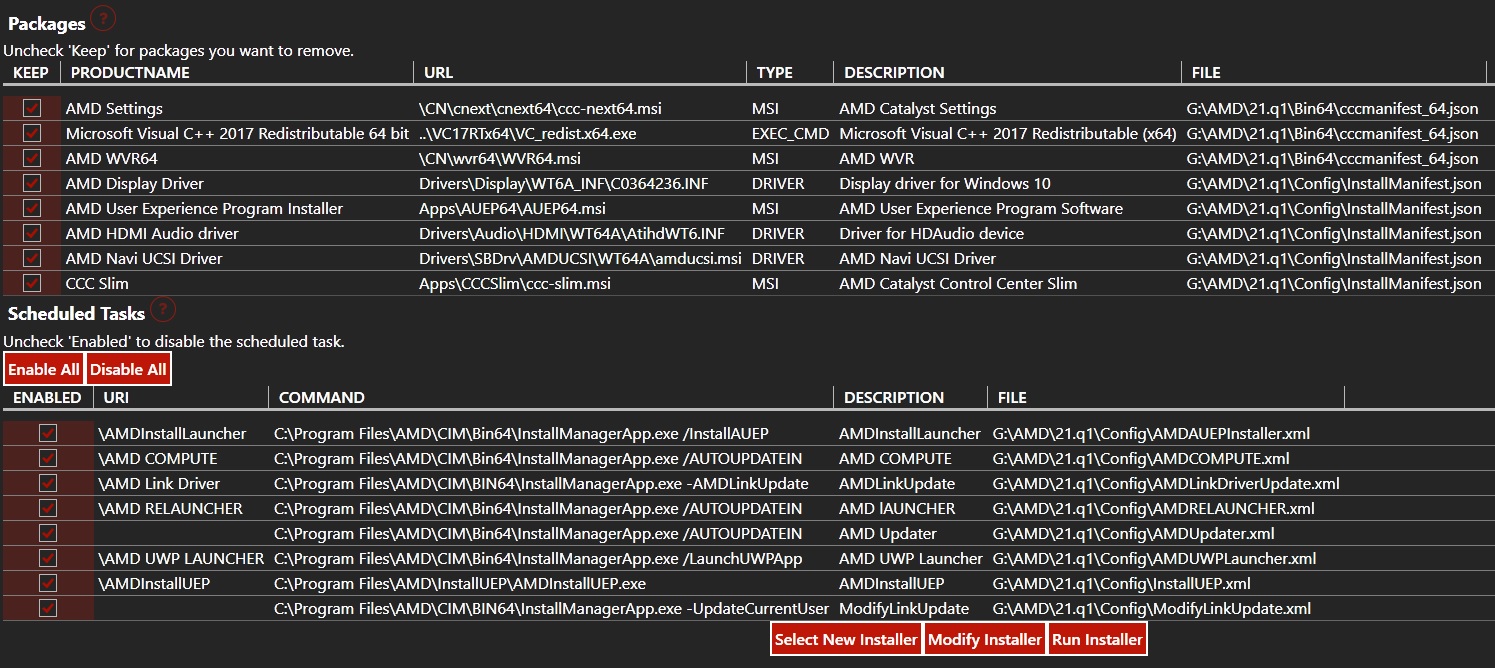Select the ModifyLinkUpdate.xml file cell
The image size is (1495, 668).
(x=1152, y=608)
